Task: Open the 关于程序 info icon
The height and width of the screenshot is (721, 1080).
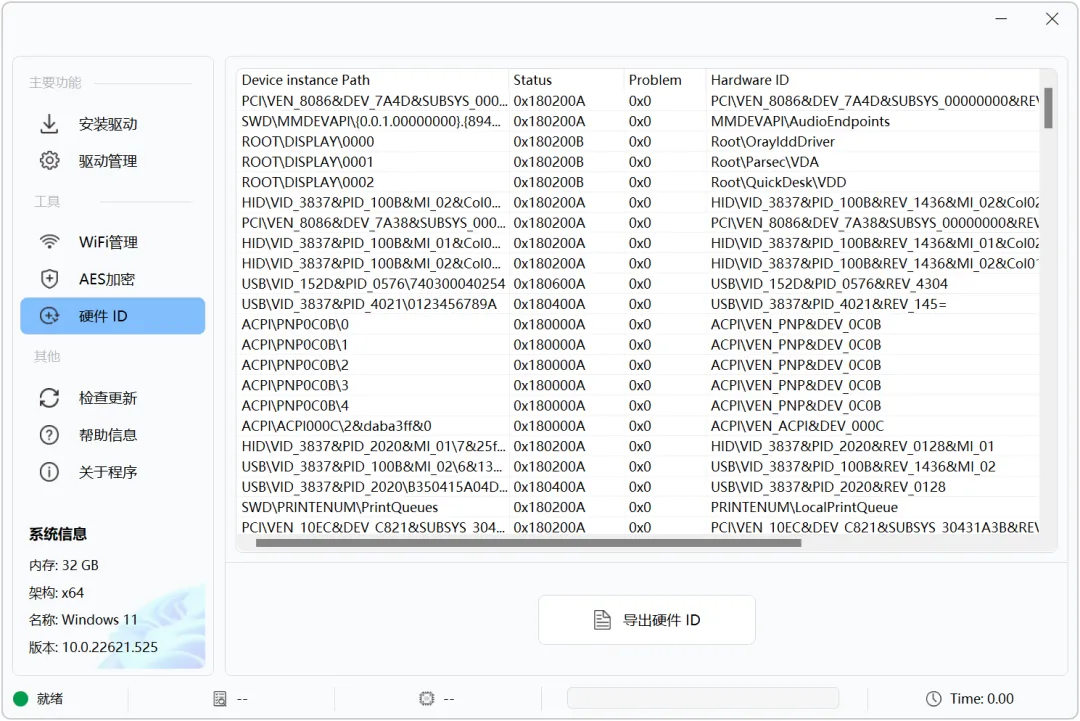Action: (x=49, y=472)
